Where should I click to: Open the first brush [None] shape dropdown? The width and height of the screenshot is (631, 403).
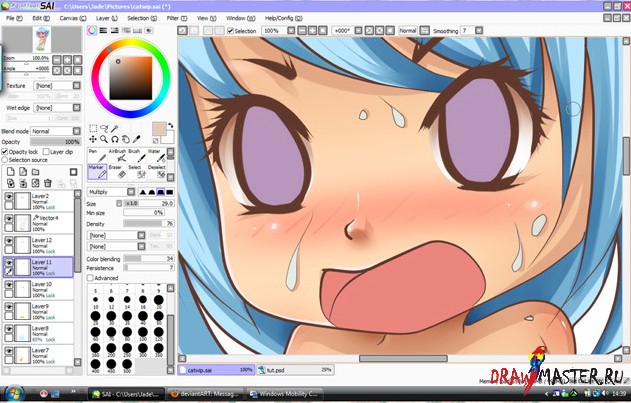(117, 235)
